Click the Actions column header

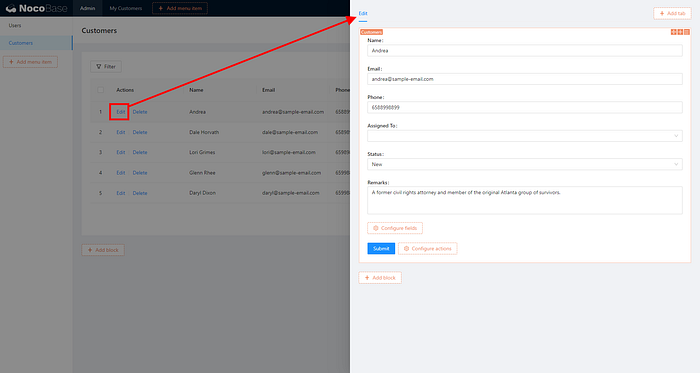pos(125,90)
